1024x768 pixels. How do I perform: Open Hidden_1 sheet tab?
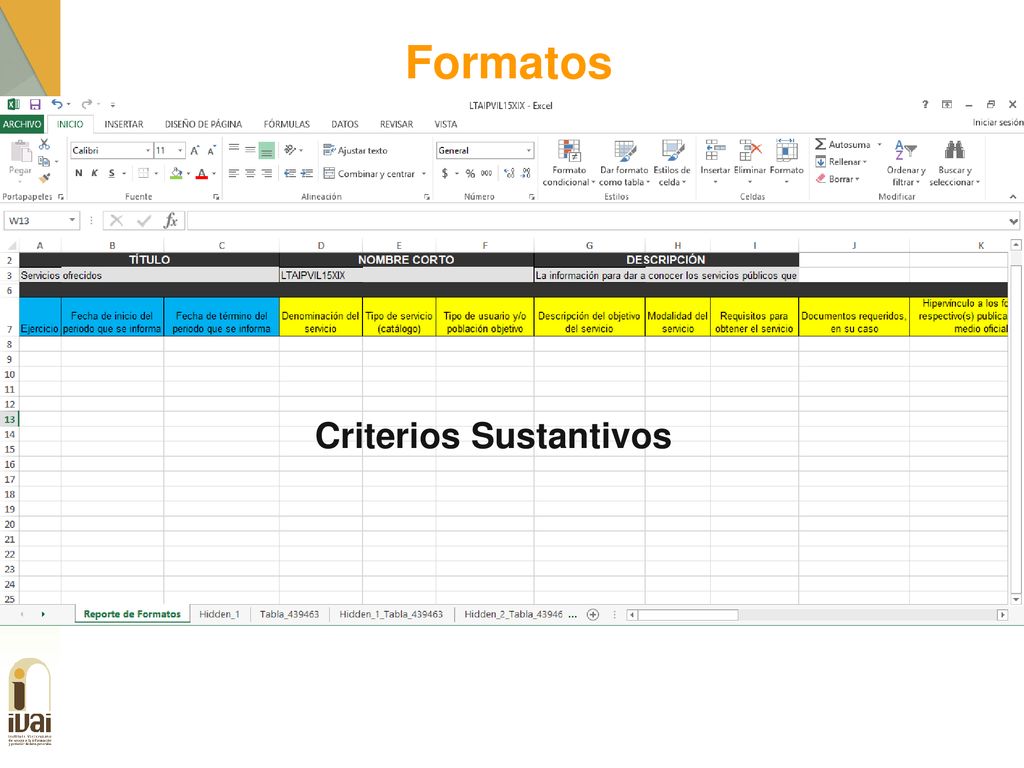pos(219,615)
